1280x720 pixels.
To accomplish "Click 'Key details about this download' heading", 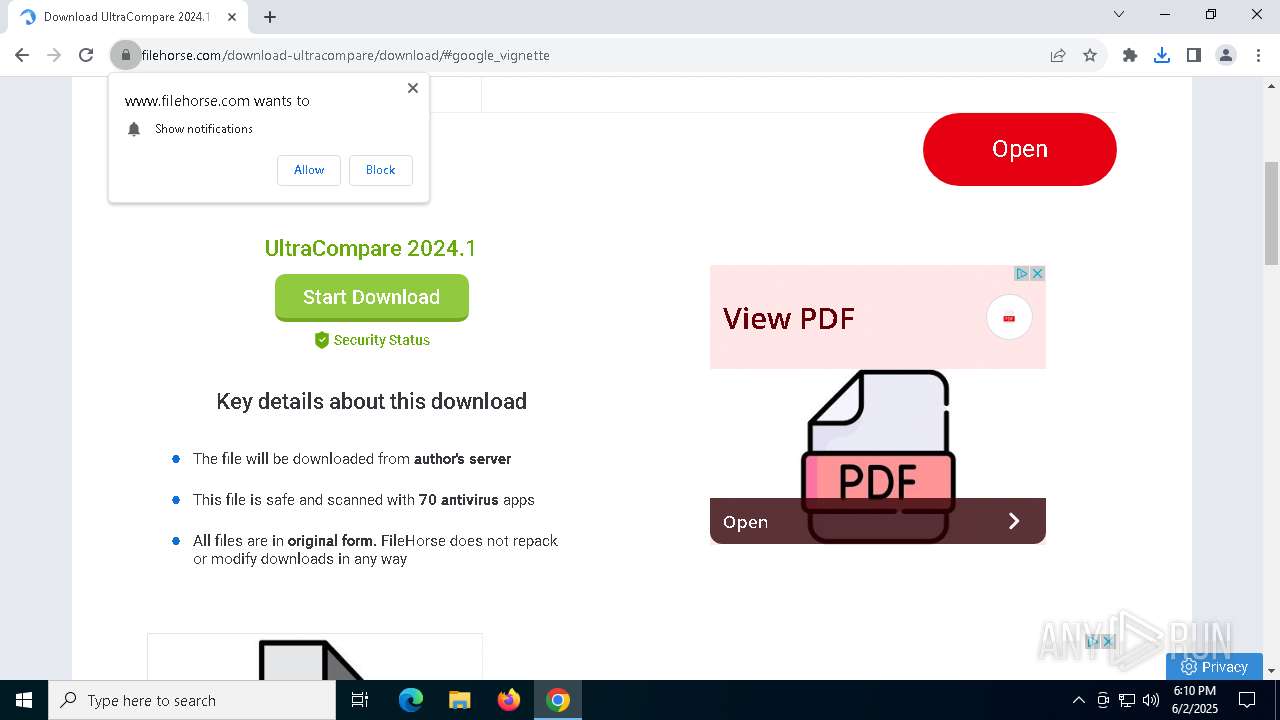I will (x=371, y=401).
